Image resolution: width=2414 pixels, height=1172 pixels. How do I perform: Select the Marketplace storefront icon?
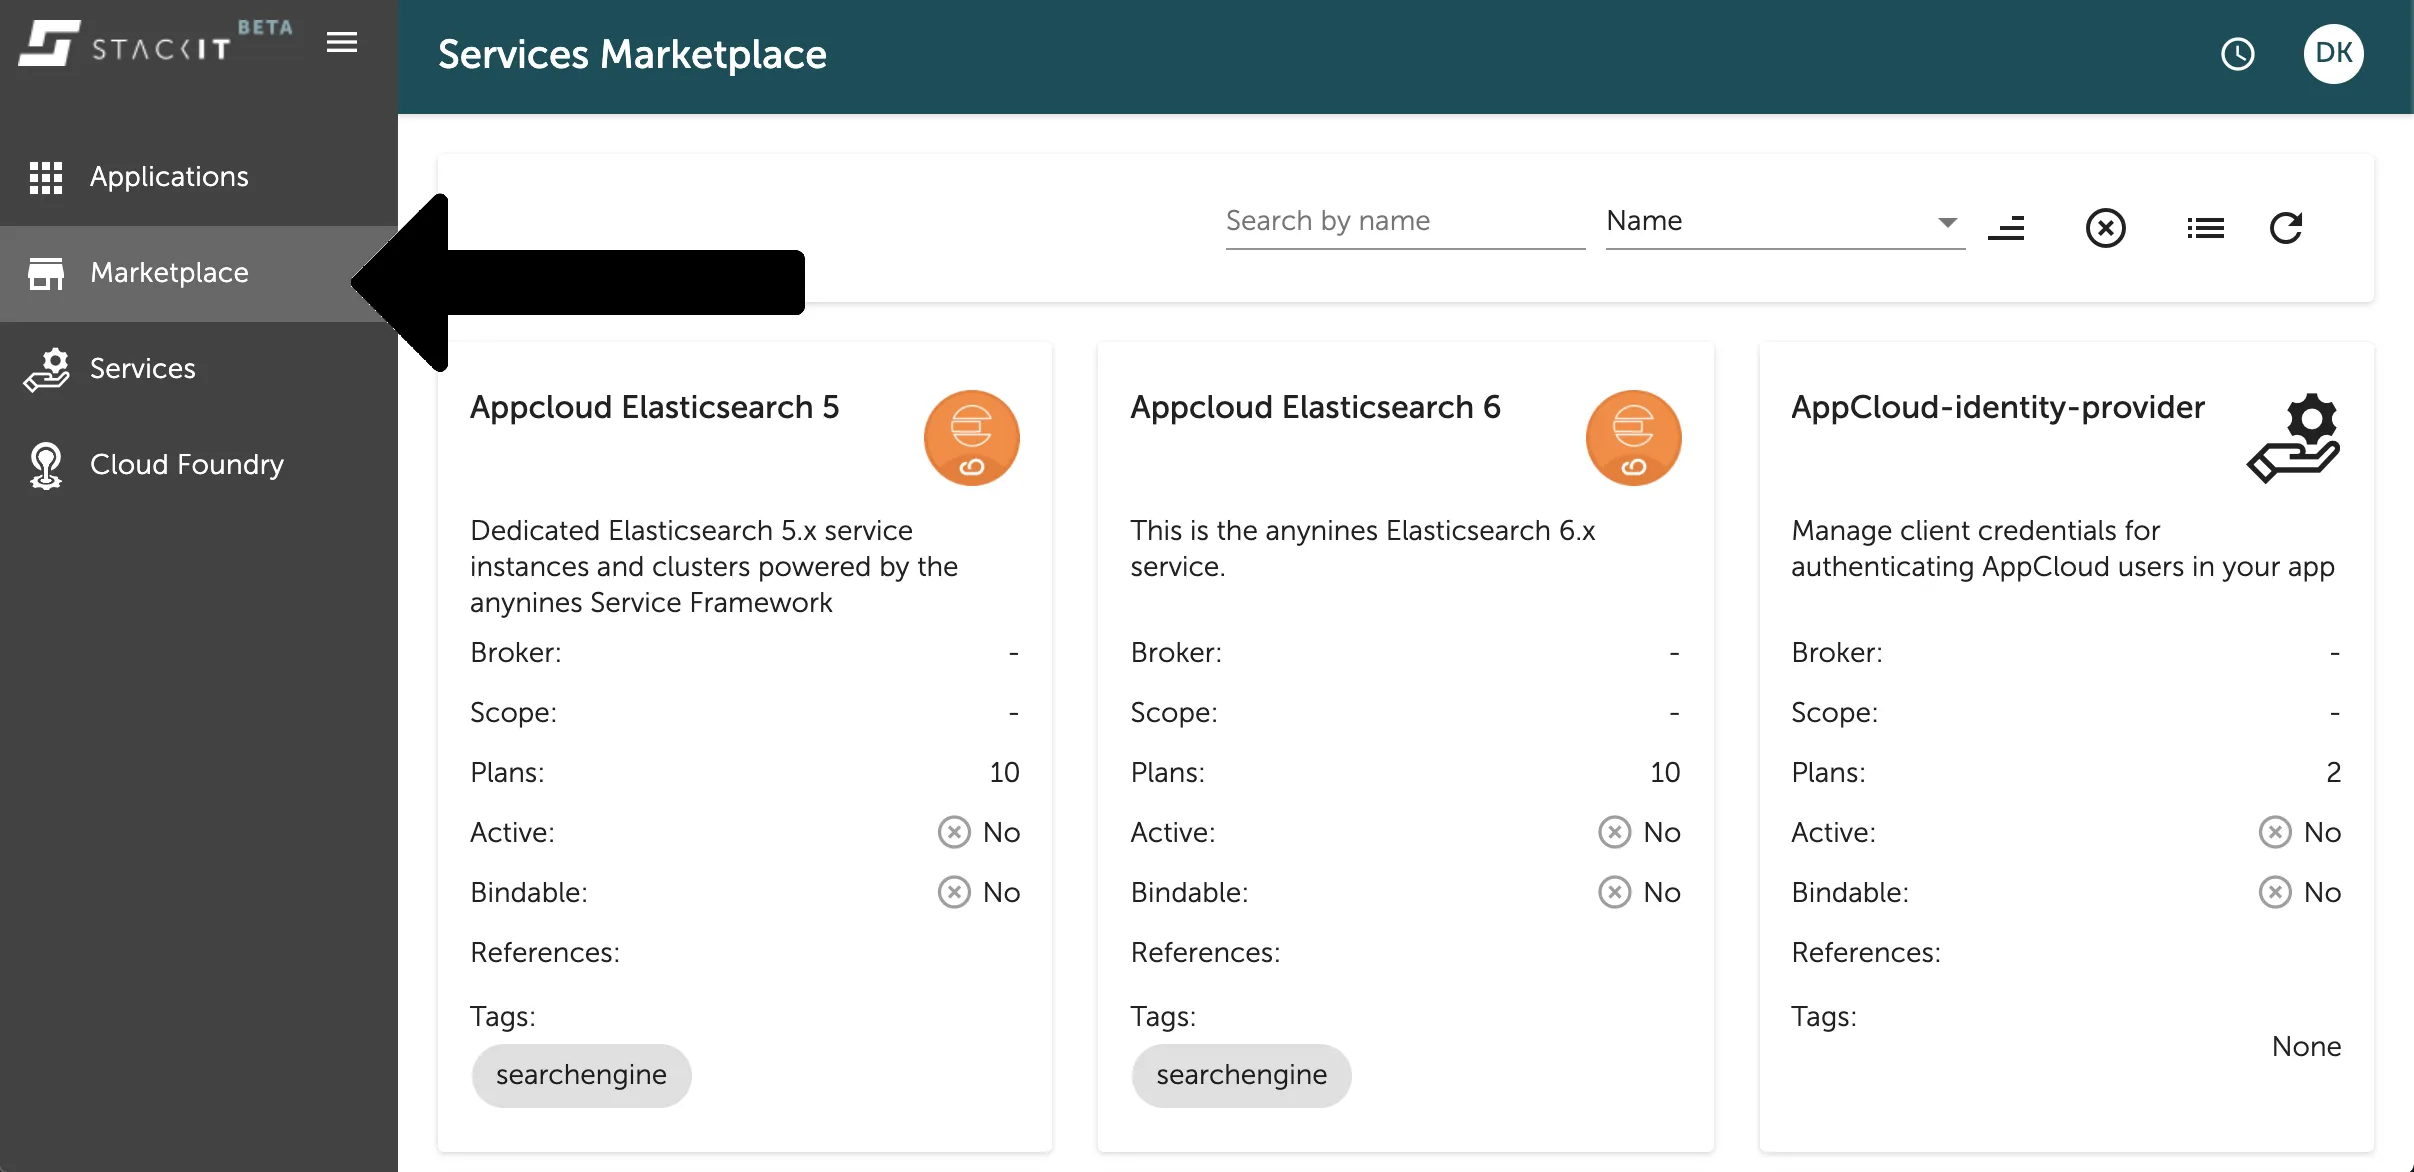(46, 272)
